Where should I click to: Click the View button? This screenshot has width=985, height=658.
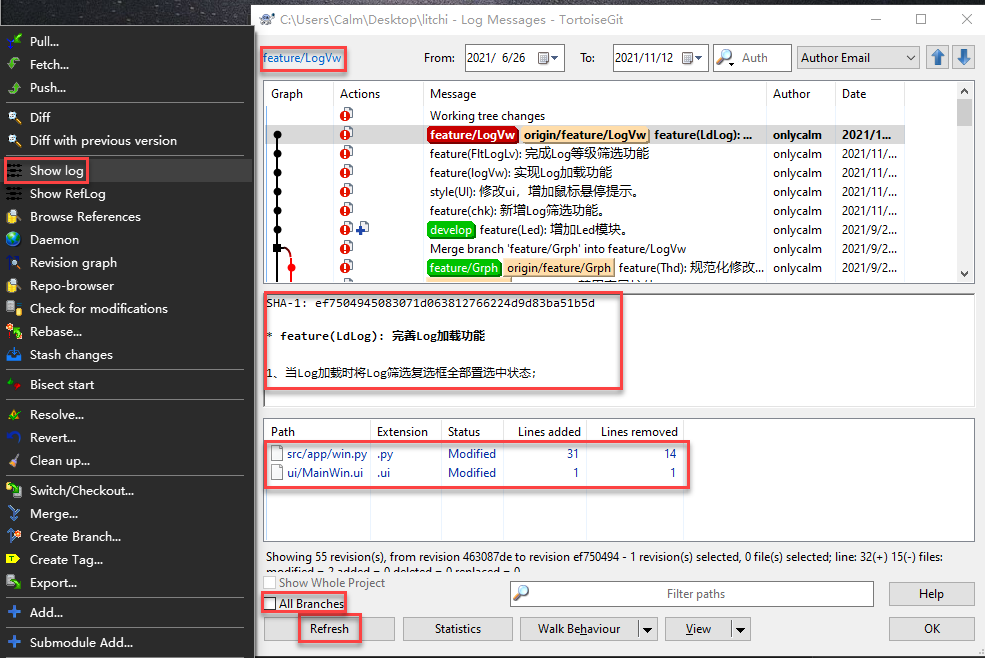click(699, 629)
